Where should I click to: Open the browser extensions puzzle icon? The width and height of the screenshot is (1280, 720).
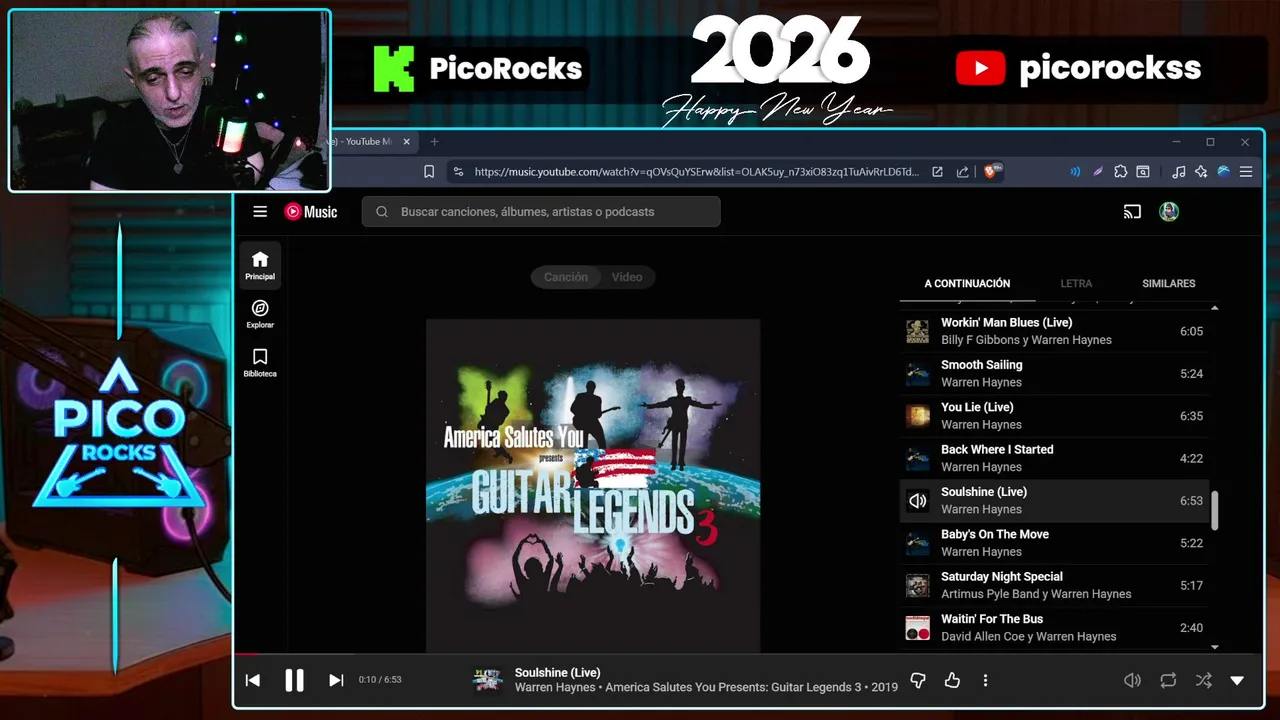[x=1120, y=172]
